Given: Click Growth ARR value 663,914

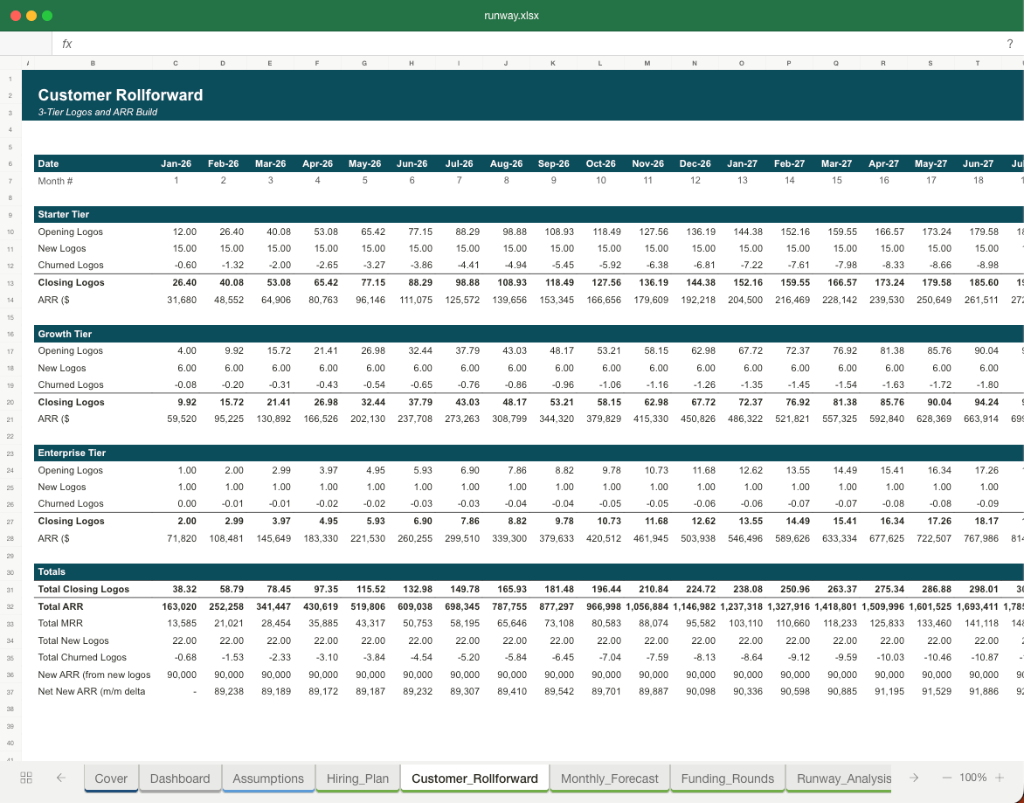Looking at the screenshot, I should (x=980, y=418).
